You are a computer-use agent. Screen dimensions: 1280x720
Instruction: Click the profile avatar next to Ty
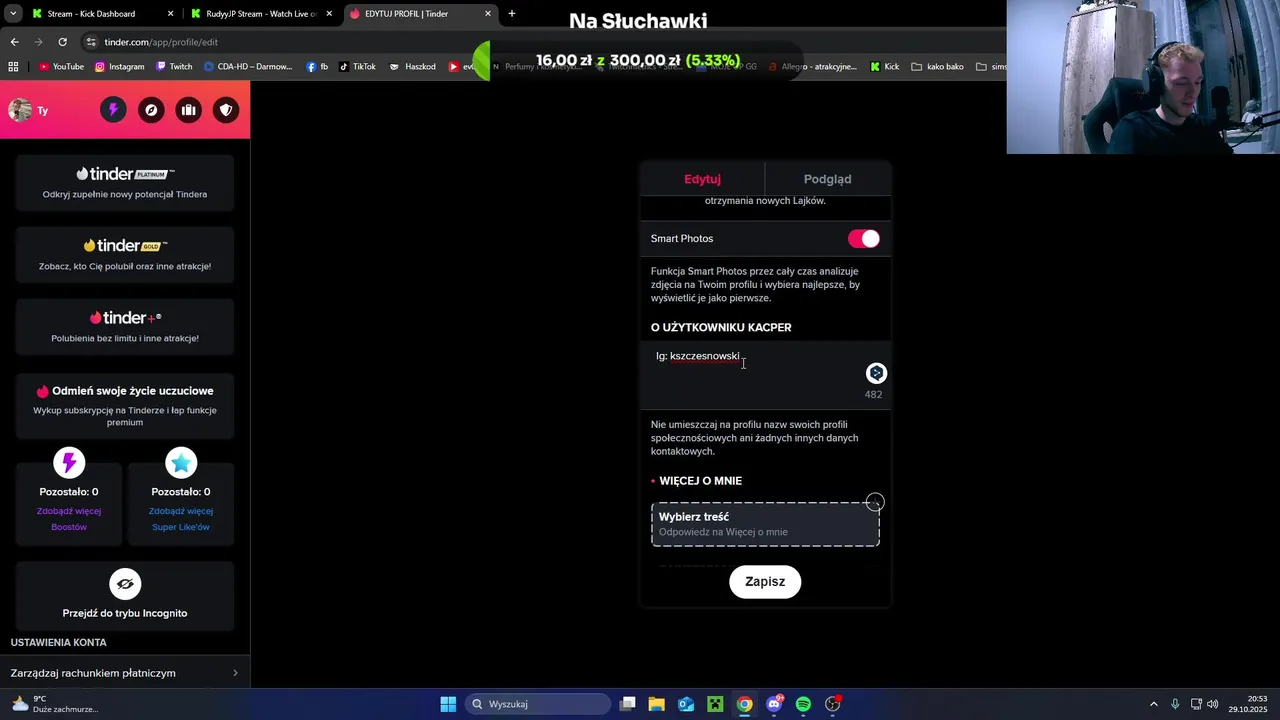click(20, 110)
